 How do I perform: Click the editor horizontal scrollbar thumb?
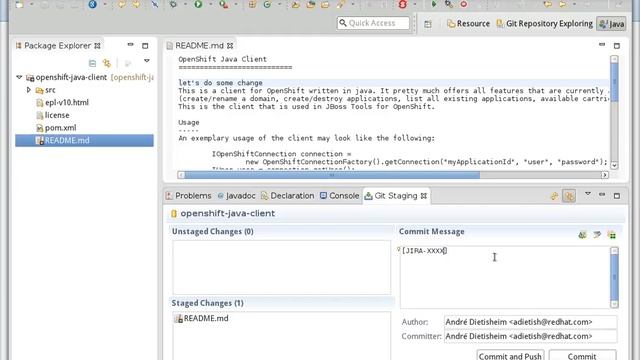point(332,175)
